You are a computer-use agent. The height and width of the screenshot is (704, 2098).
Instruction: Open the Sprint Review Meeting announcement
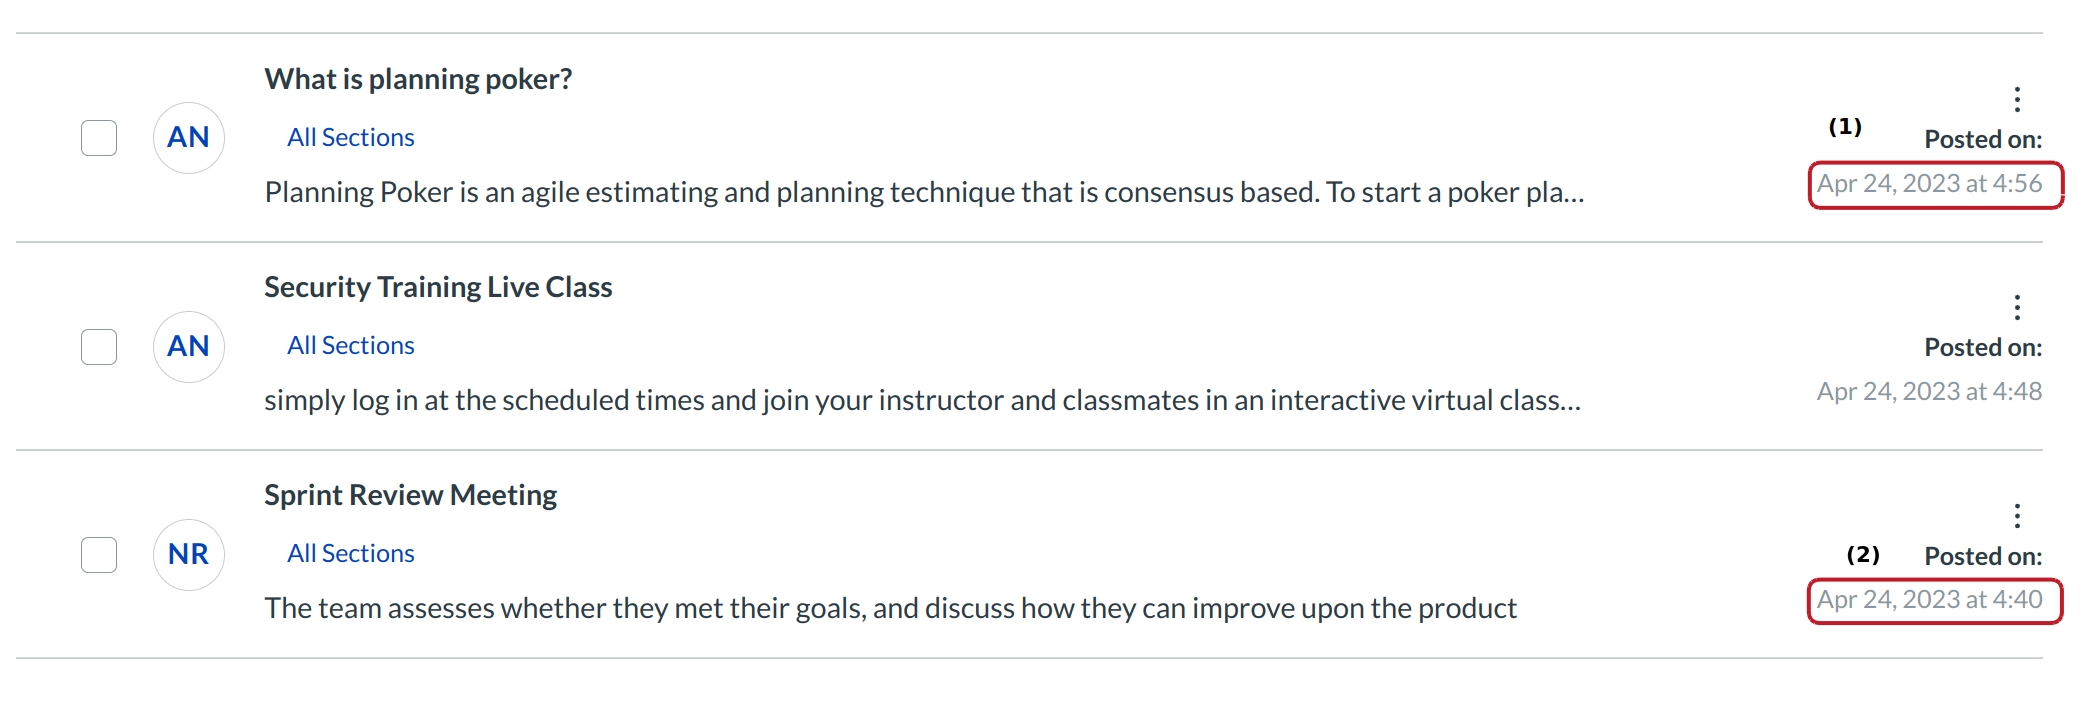tap(410, 495)
